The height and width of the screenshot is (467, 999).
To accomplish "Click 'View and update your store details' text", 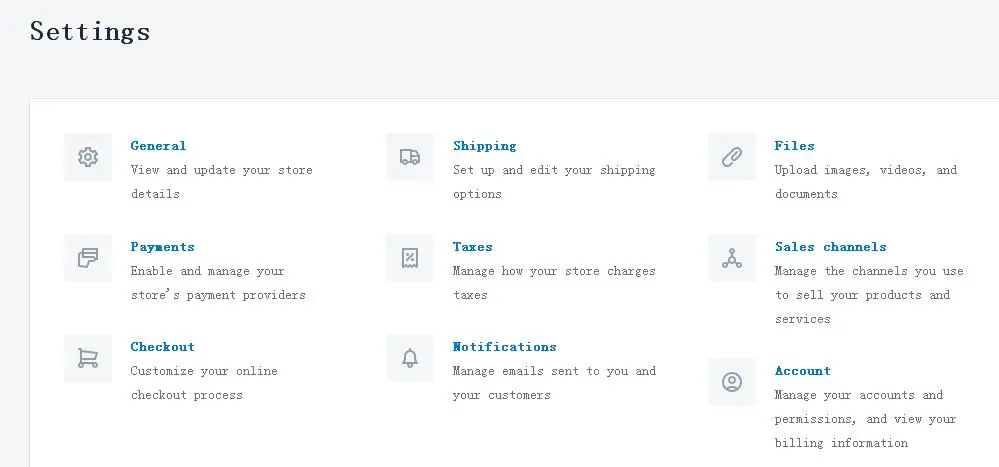I will (222, 182).
